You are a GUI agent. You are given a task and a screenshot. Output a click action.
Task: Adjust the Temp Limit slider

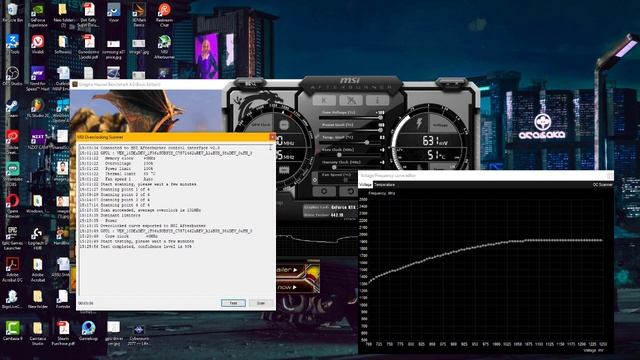click(x=351, y=142)
